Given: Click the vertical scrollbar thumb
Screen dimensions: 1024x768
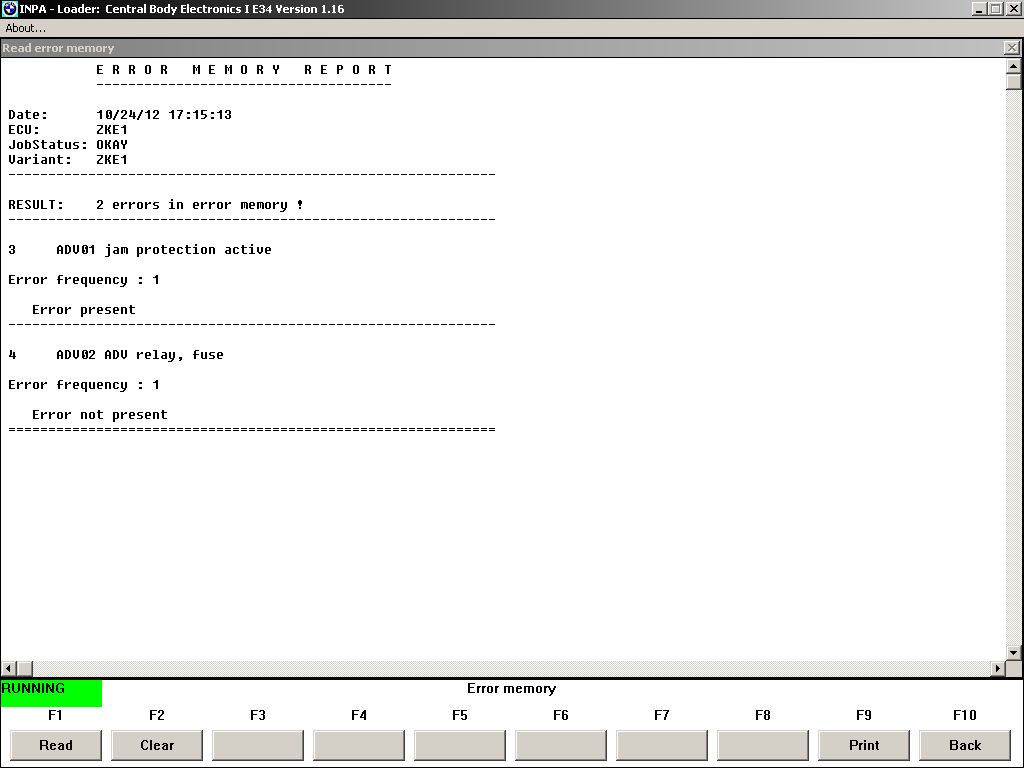Looking at the screenshot, I should (x=1013, y=82).
